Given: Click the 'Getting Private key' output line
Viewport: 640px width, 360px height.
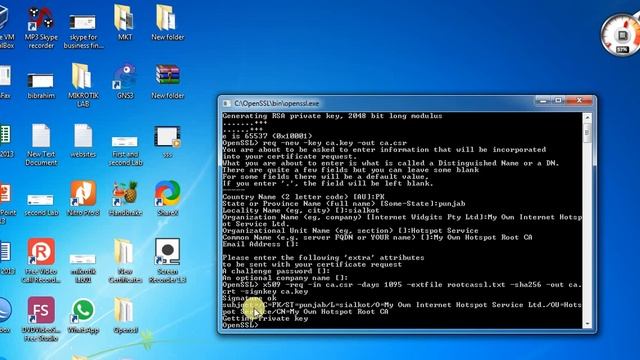Looking at the screenshot, I should point(265,318).
